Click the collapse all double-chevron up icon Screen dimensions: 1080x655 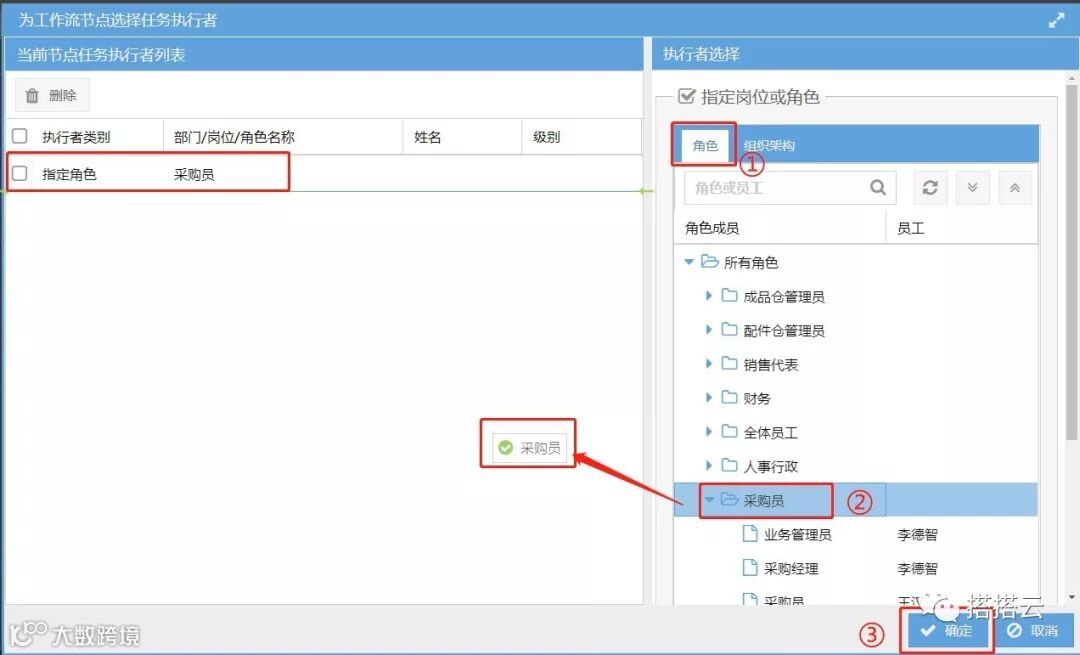pos(1015,187)
